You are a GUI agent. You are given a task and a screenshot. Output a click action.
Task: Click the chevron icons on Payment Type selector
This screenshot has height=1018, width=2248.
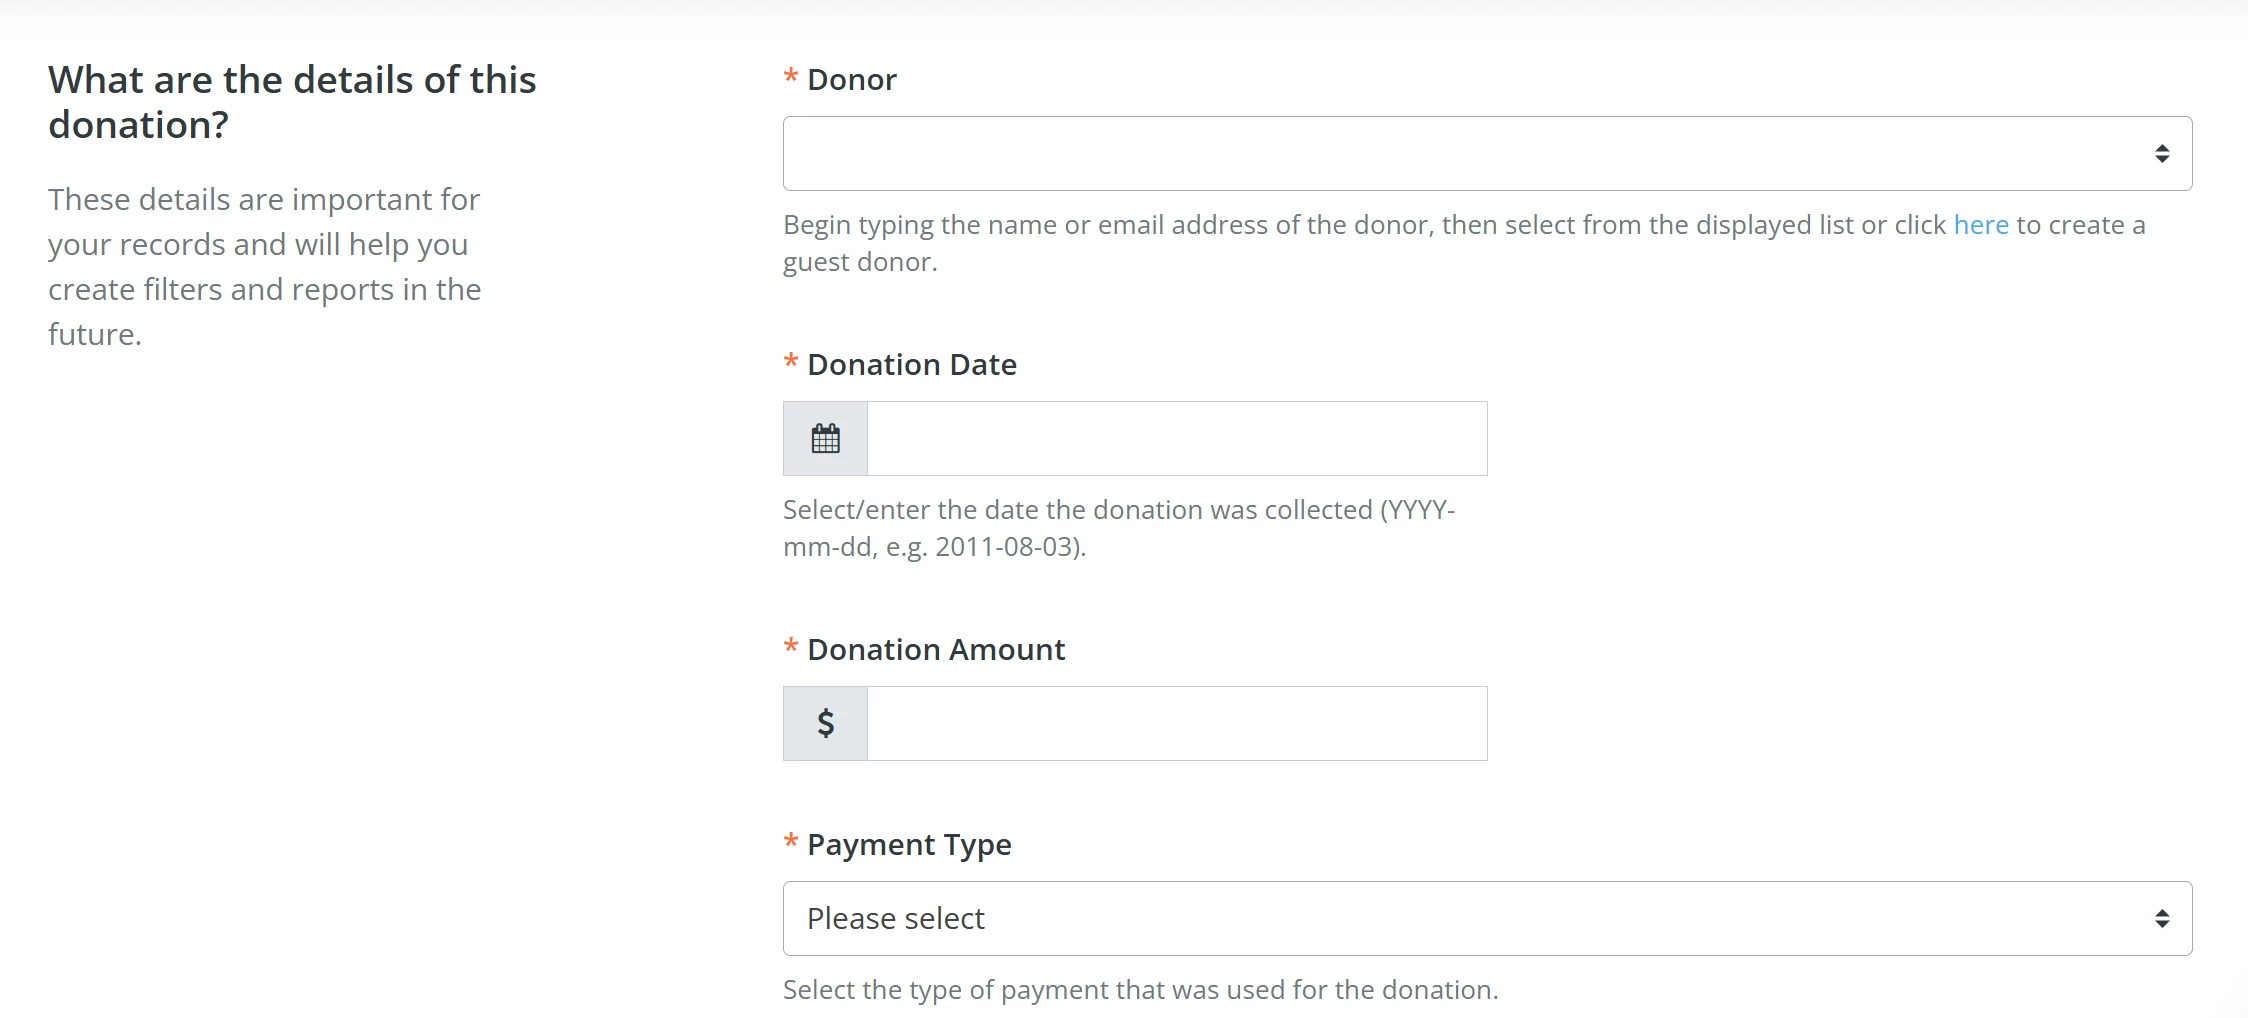point(2163,917)
